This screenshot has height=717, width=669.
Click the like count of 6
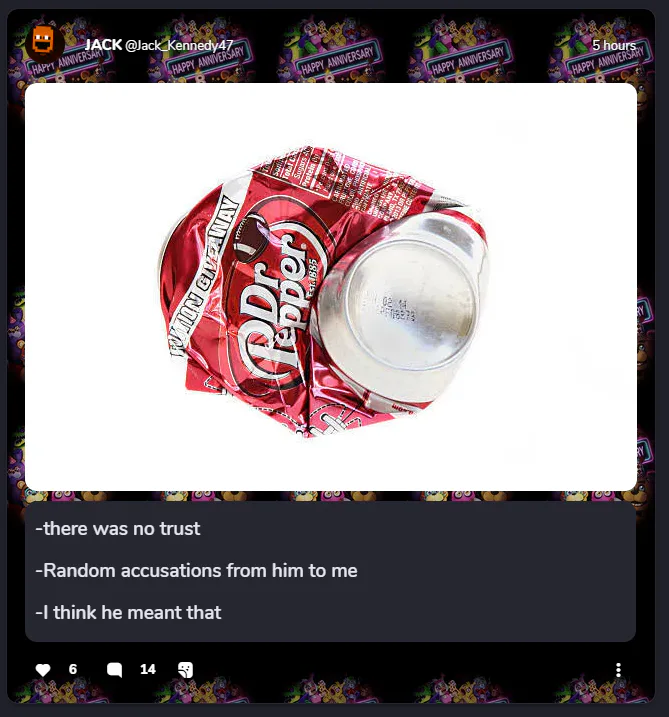click(x=73, y=669)
